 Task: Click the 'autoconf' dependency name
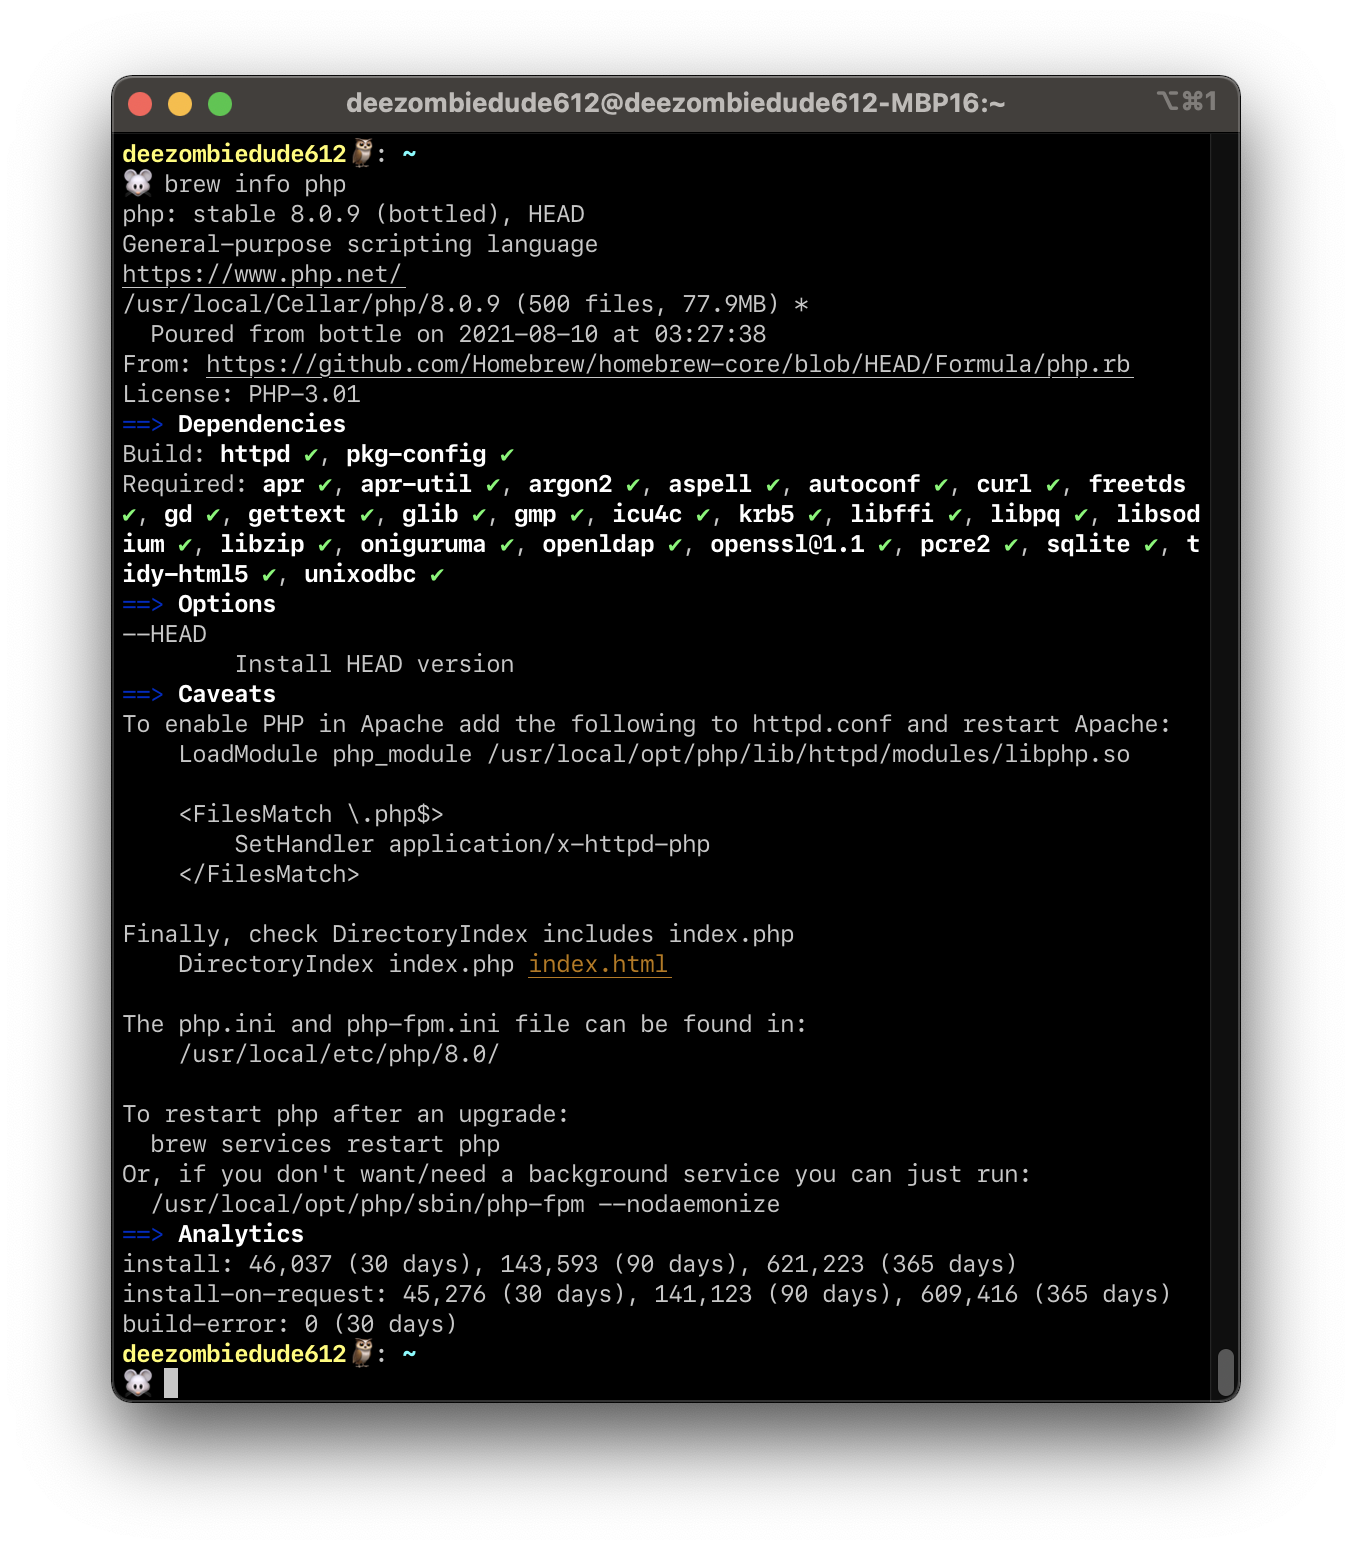pyautogui.click(x=864, y=484)
